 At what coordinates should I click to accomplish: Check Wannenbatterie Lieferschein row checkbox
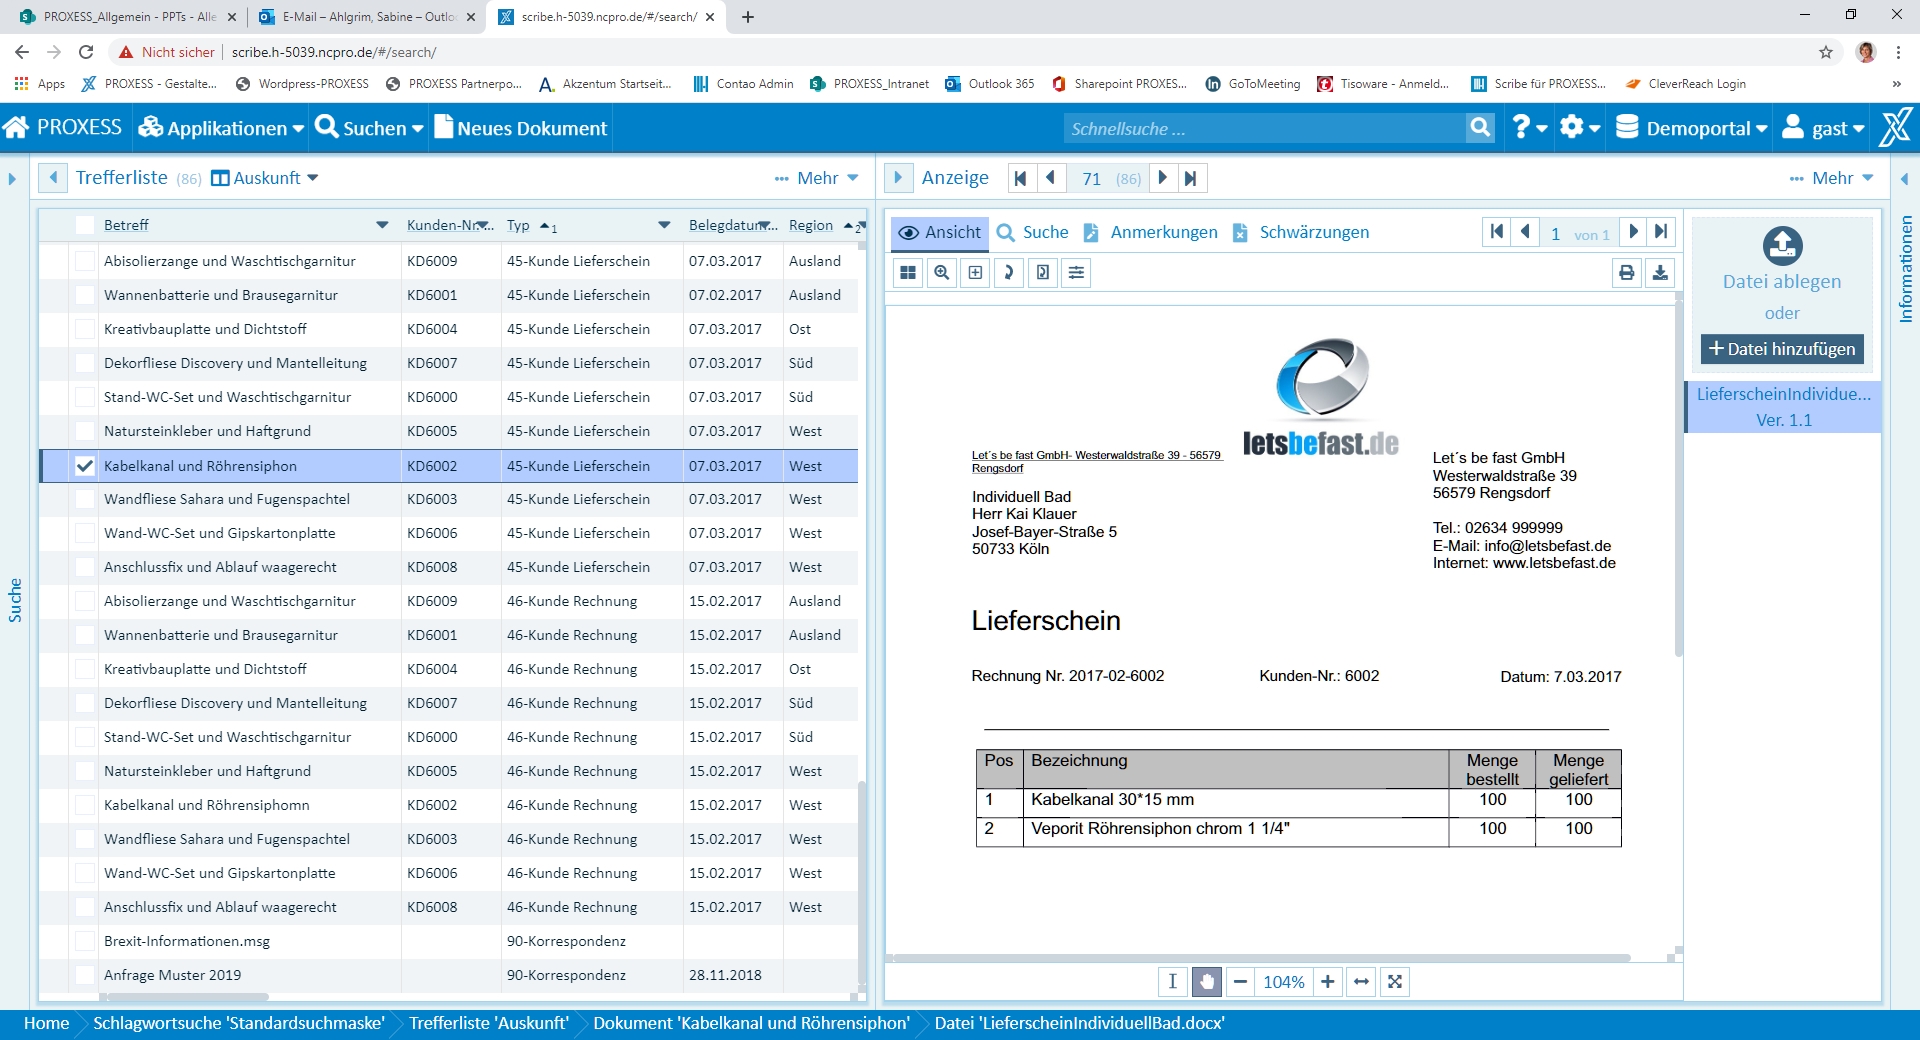(x=85, y=295)
